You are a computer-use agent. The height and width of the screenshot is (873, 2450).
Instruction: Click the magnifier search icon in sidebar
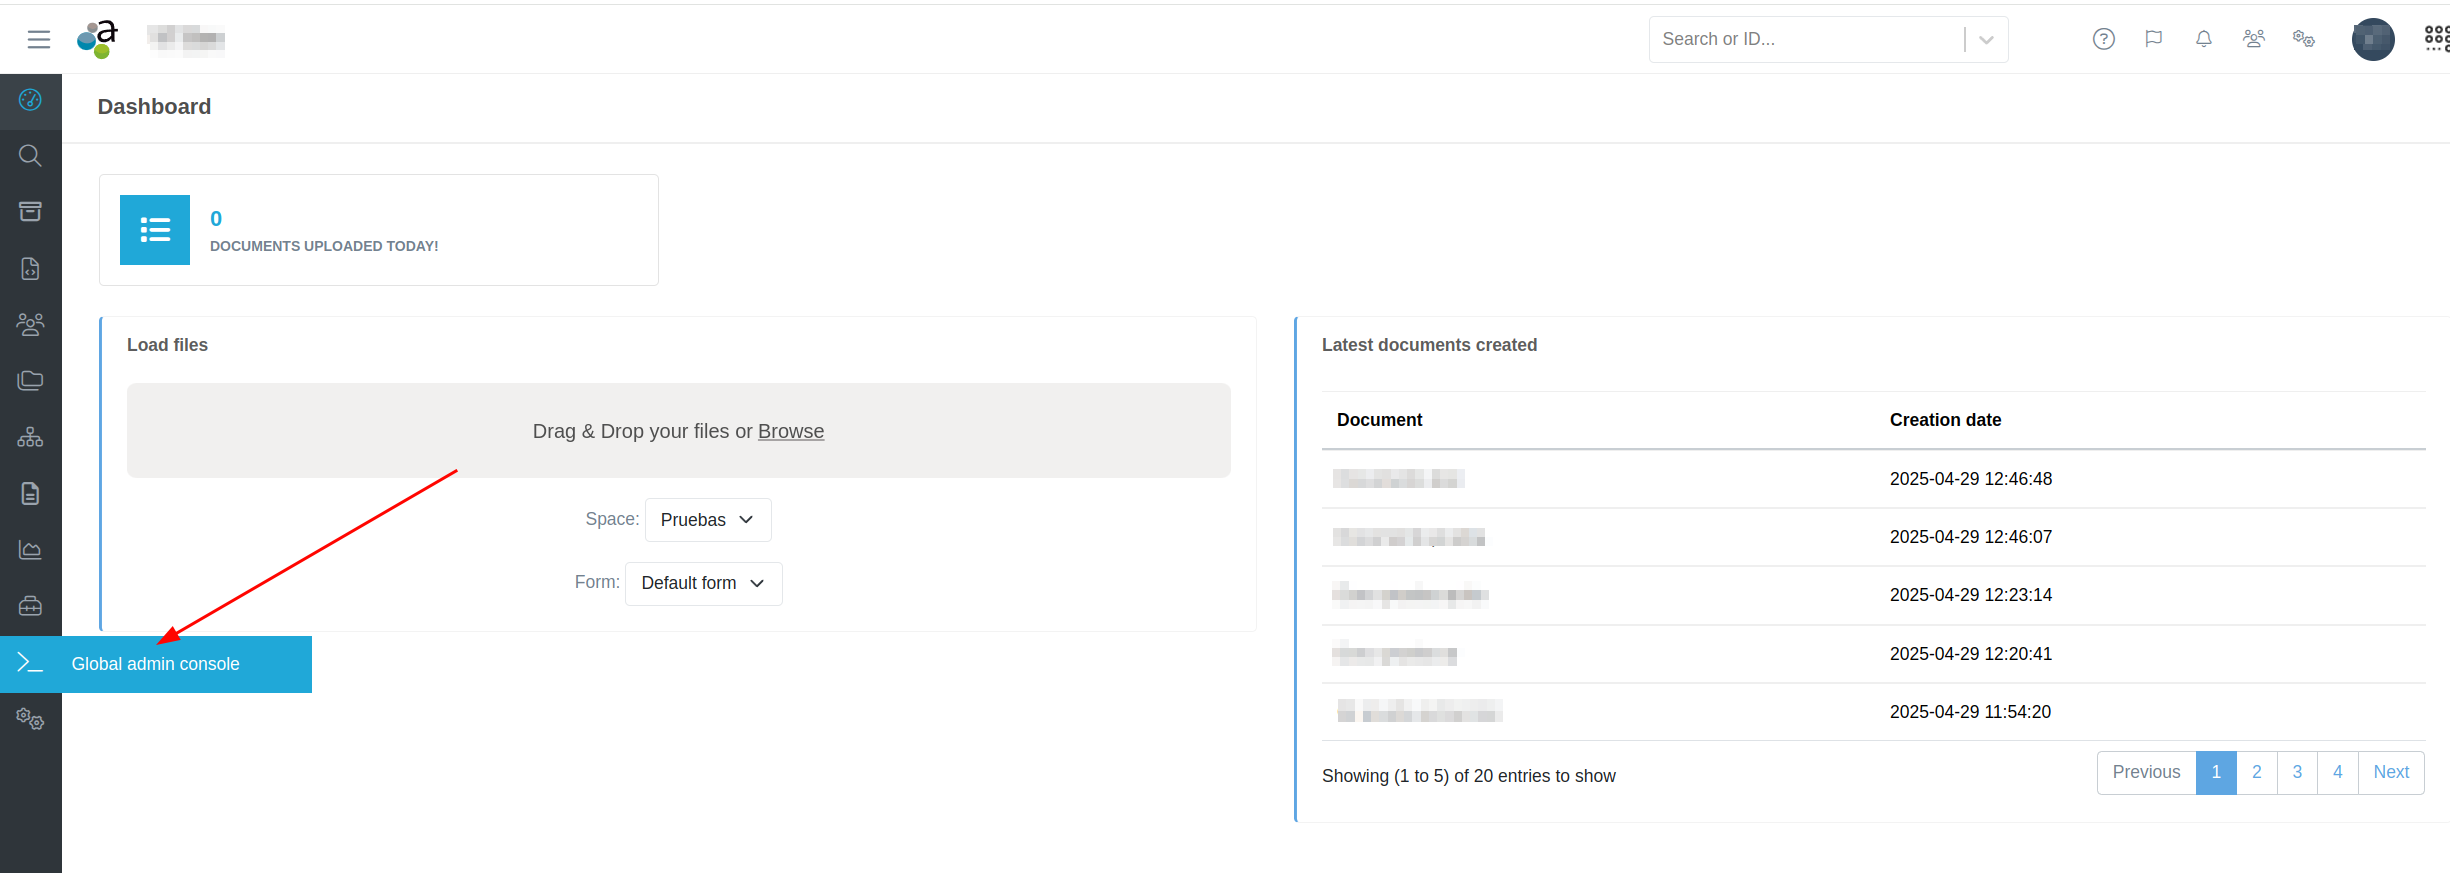[x=30, y=156]
